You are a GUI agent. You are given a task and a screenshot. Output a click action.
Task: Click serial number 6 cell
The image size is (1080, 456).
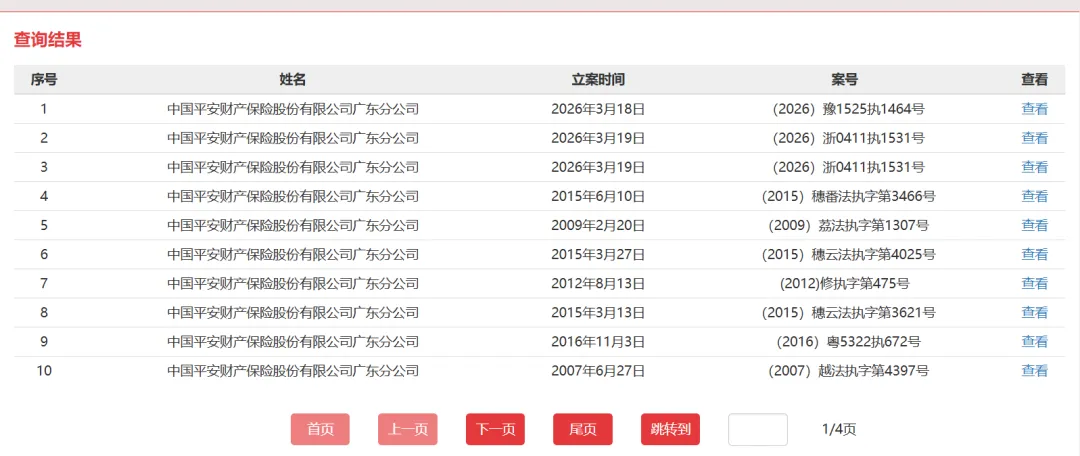(44, 254)
